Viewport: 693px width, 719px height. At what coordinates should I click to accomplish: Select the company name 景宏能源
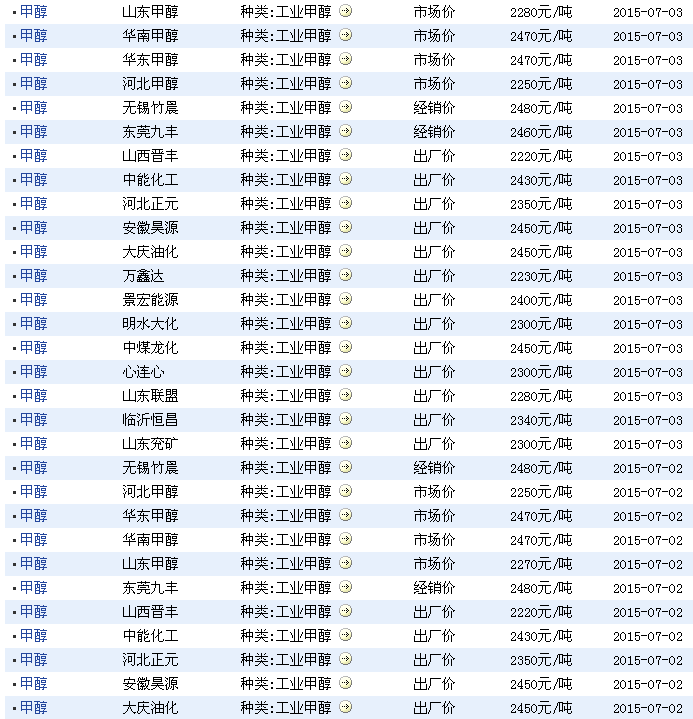(150, 299)
